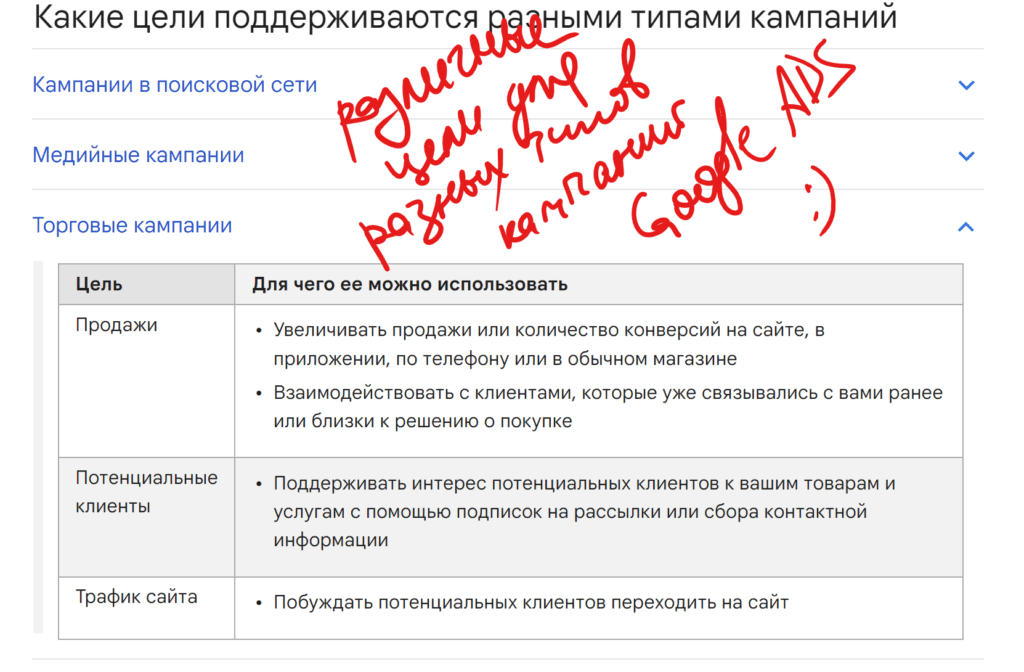Open the Медийные кампании section link

138,155
